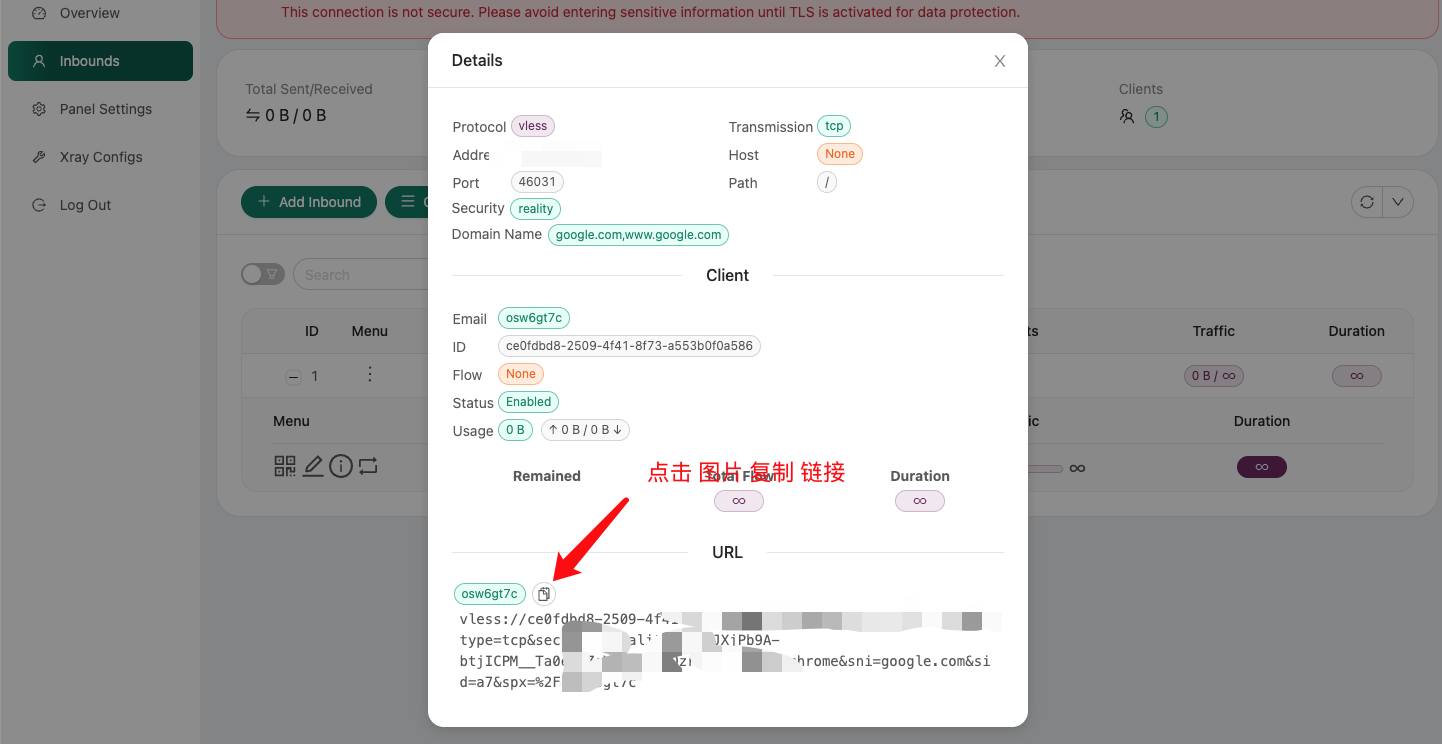Click the Clients count icon
This screenshot has width=1442, height=744.
coord(1127,117)
